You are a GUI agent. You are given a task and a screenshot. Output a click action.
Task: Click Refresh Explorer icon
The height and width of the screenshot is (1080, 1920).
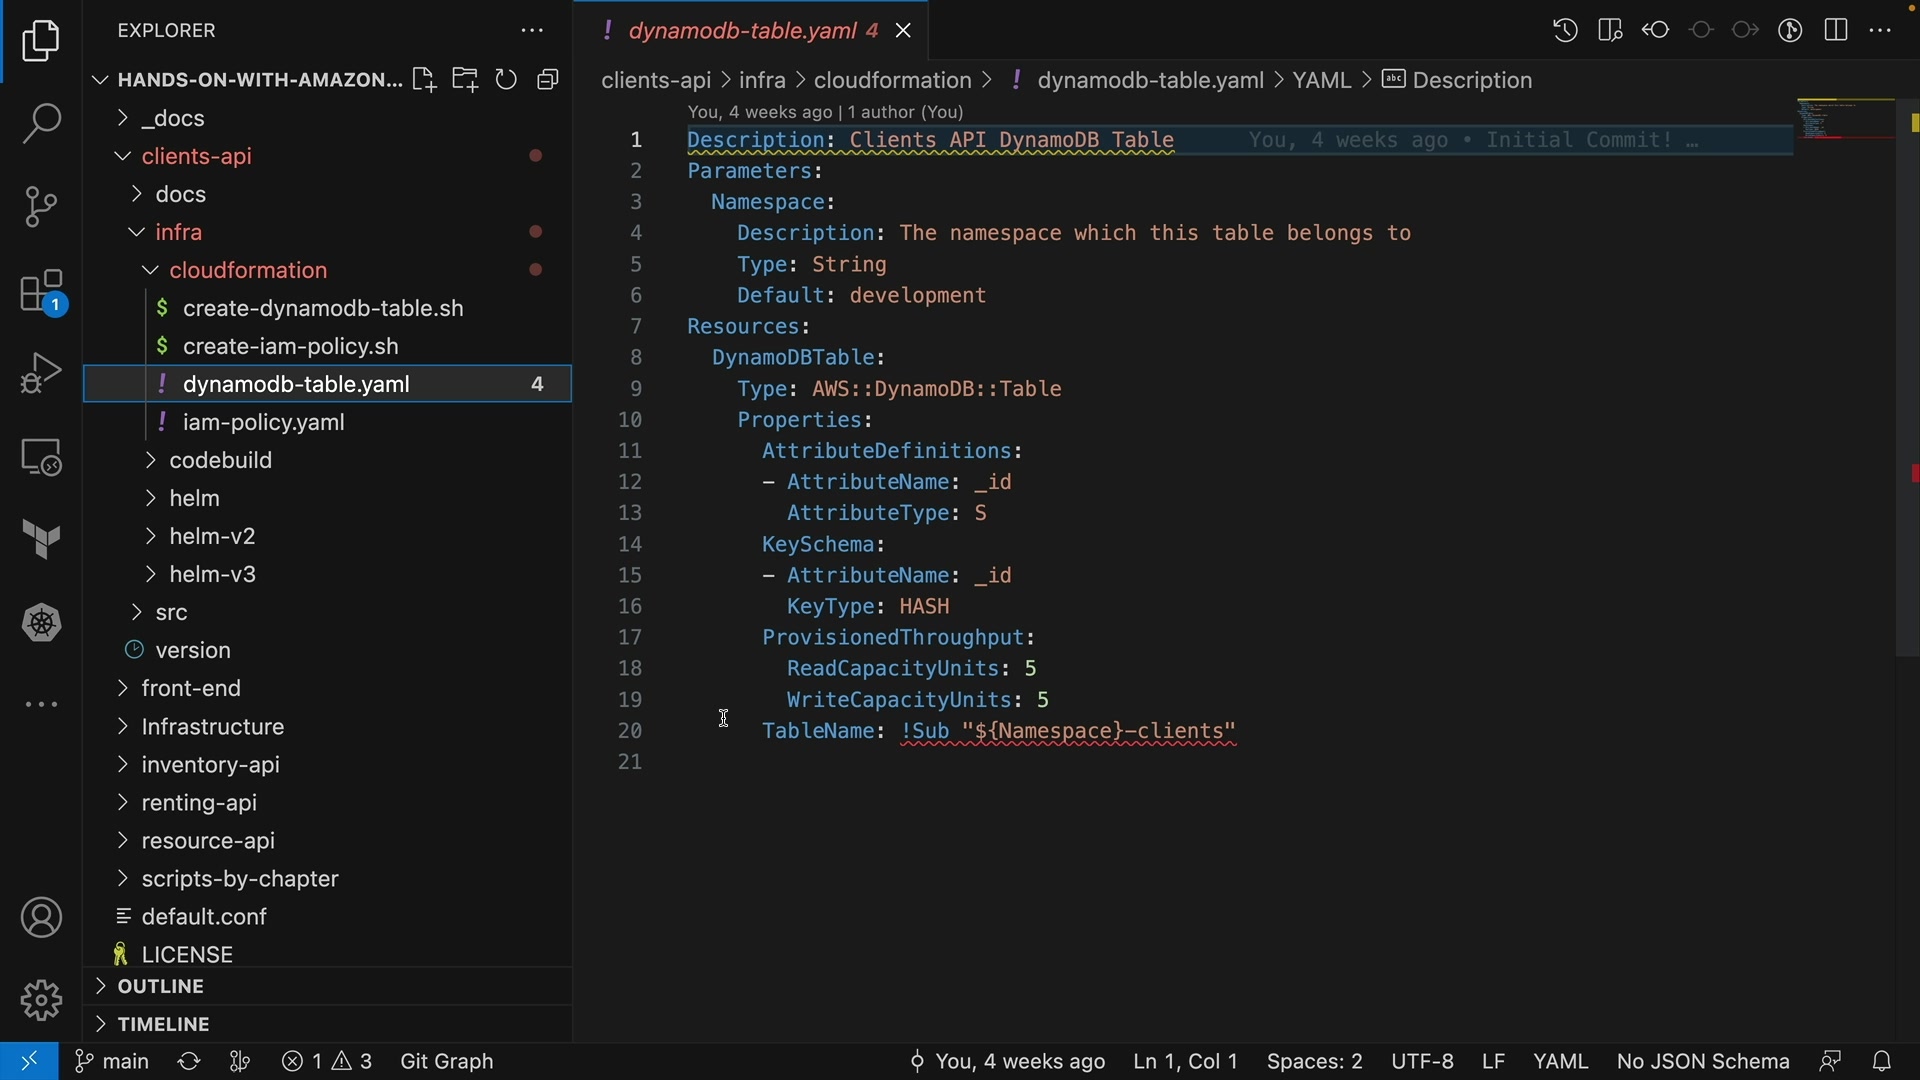[507, 80]
